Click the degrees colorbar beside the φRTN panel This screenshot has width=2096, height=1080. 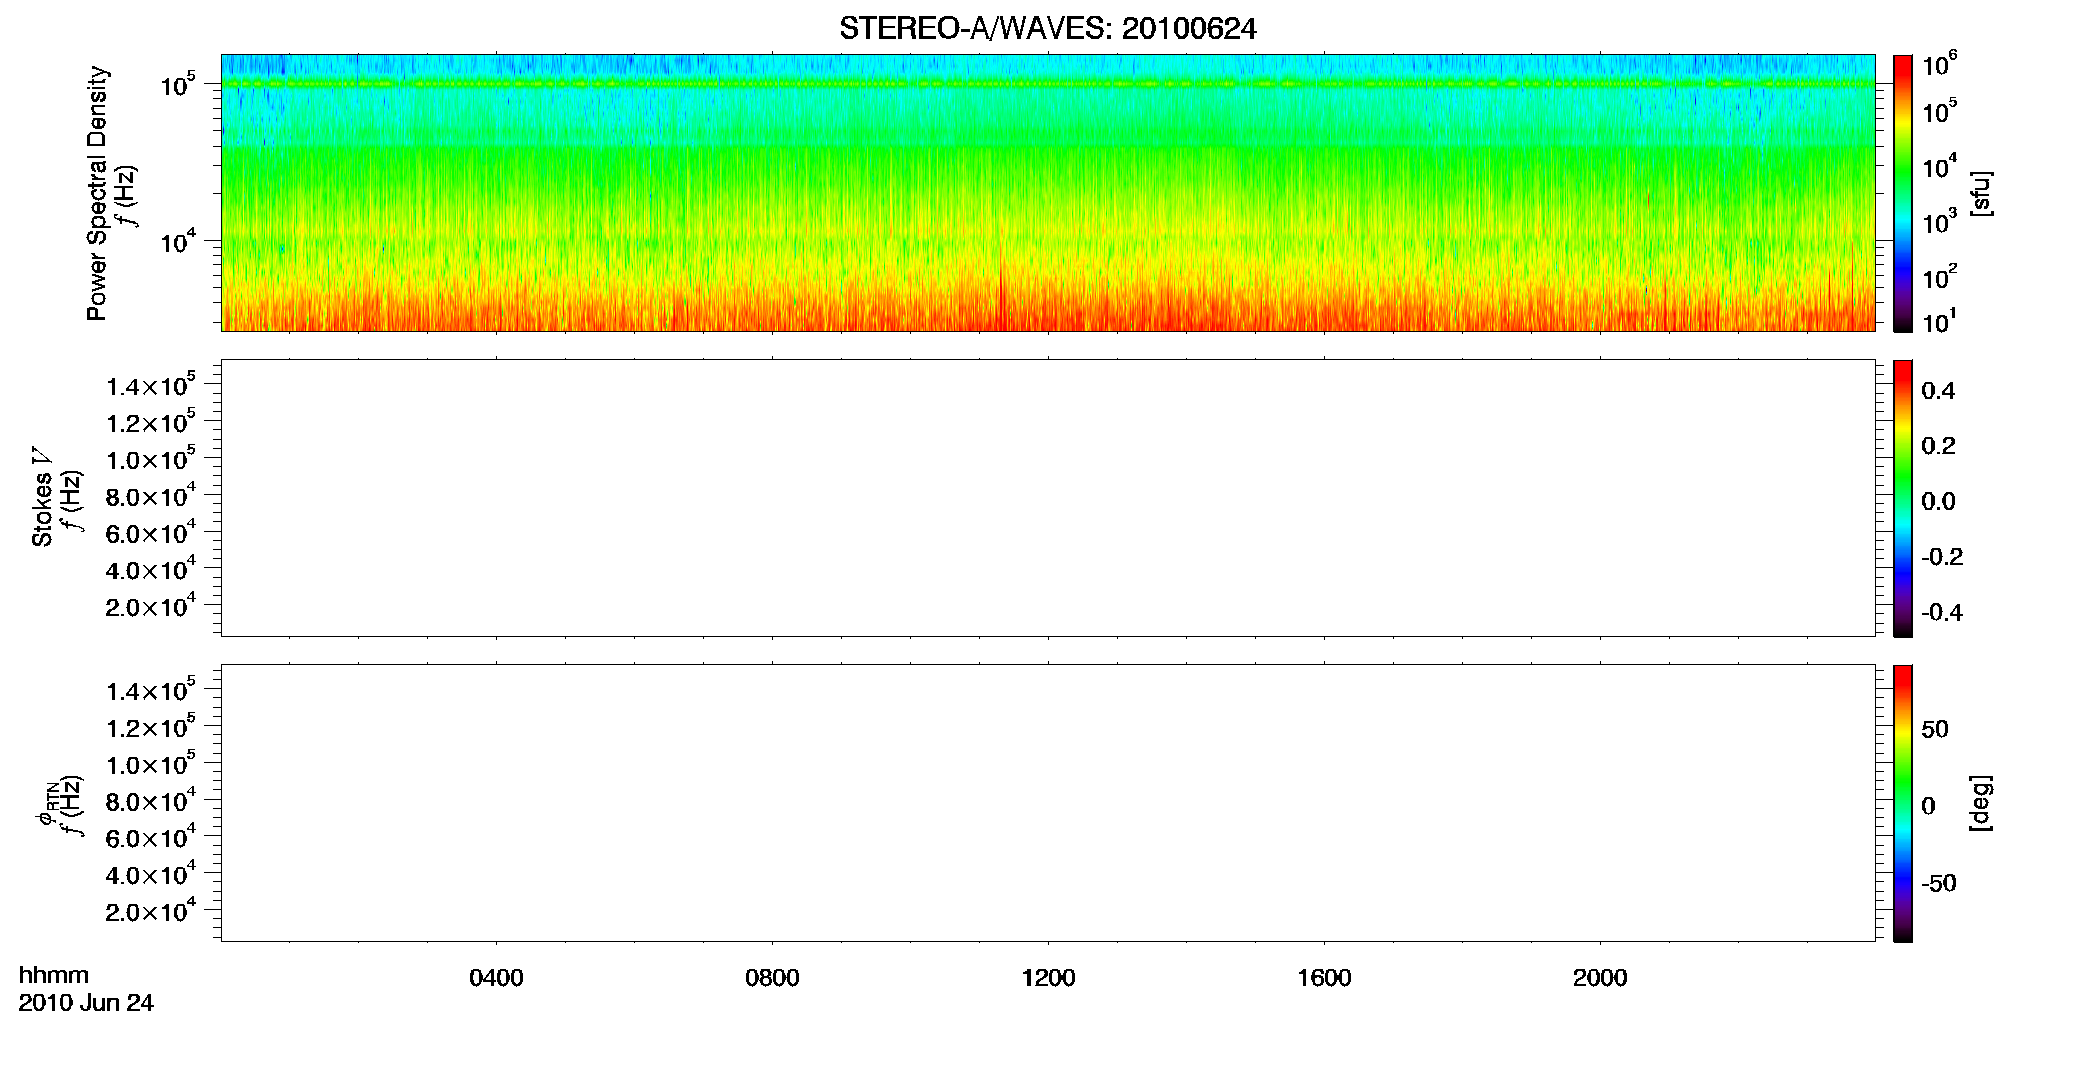(x=1903, y=802)
